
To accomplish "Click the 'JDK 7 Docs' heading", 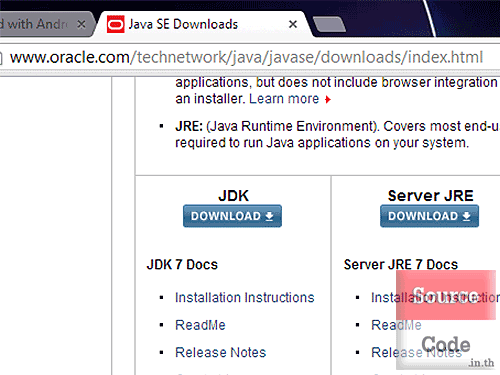I will pos(182,265).
